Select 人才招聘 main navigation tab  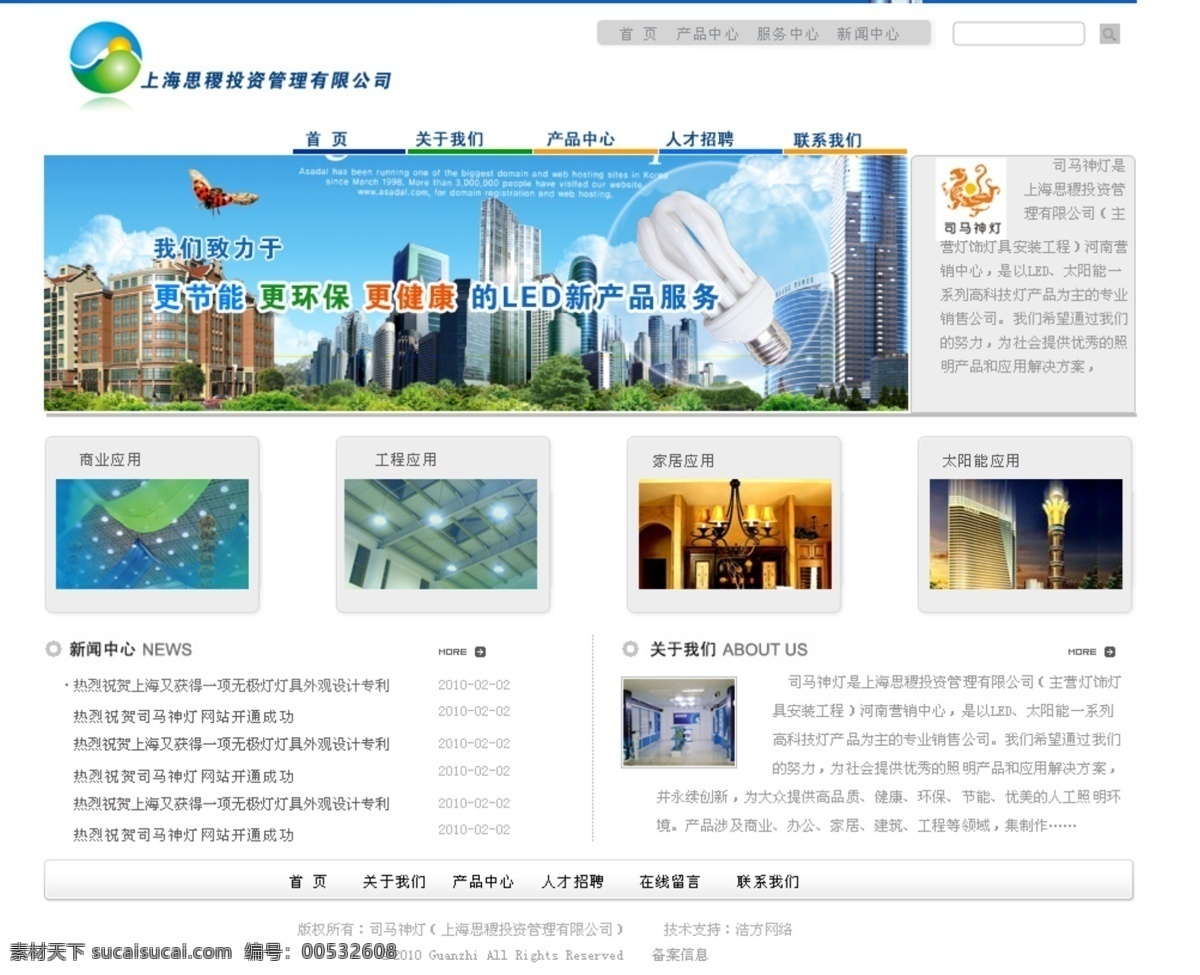(700, 140)
